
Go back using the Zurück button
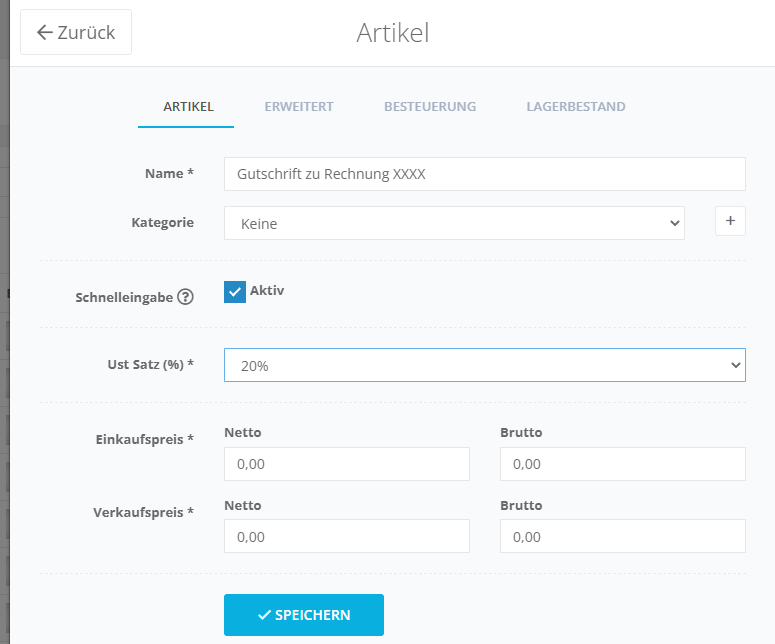point(76,32)
